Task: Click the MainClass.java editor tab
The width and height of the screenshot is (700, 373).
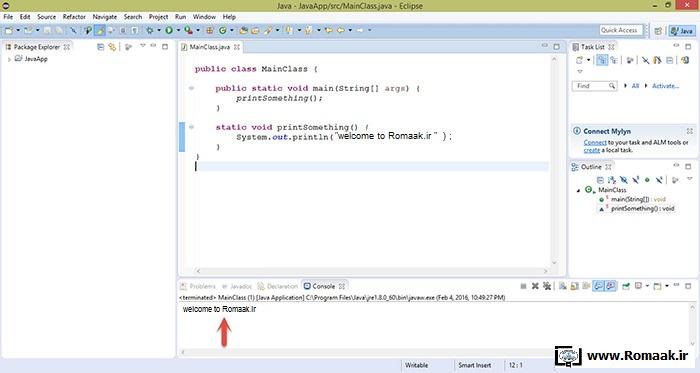Action: coord(210,47)
